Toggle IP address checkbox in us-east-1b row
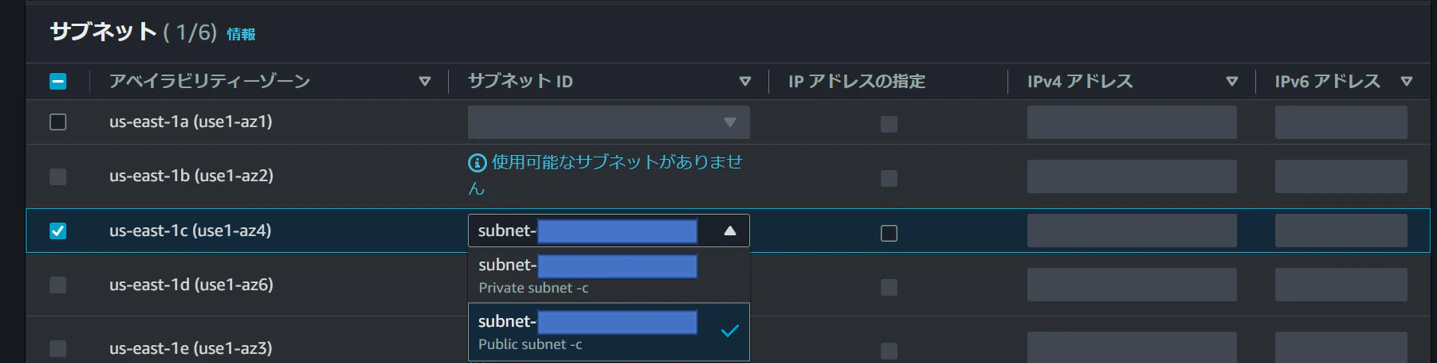 coord(889,178)
